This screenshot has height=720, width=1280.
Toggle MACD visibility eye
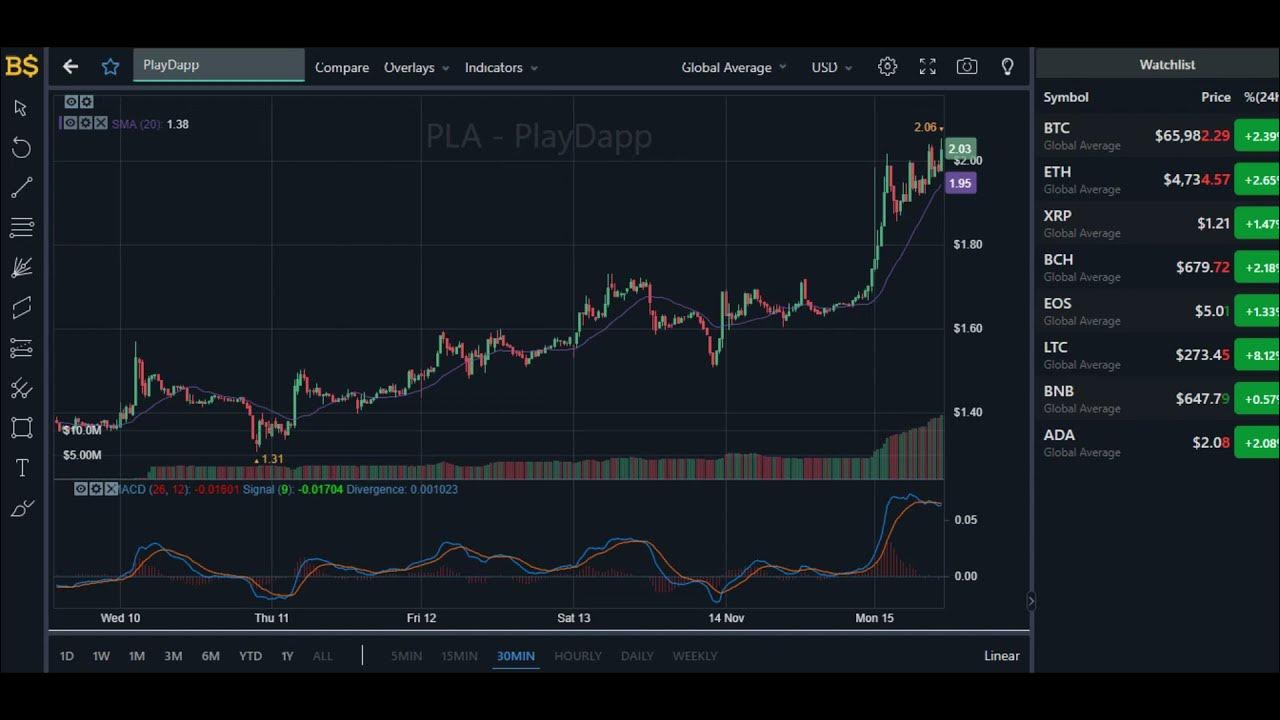81,489
